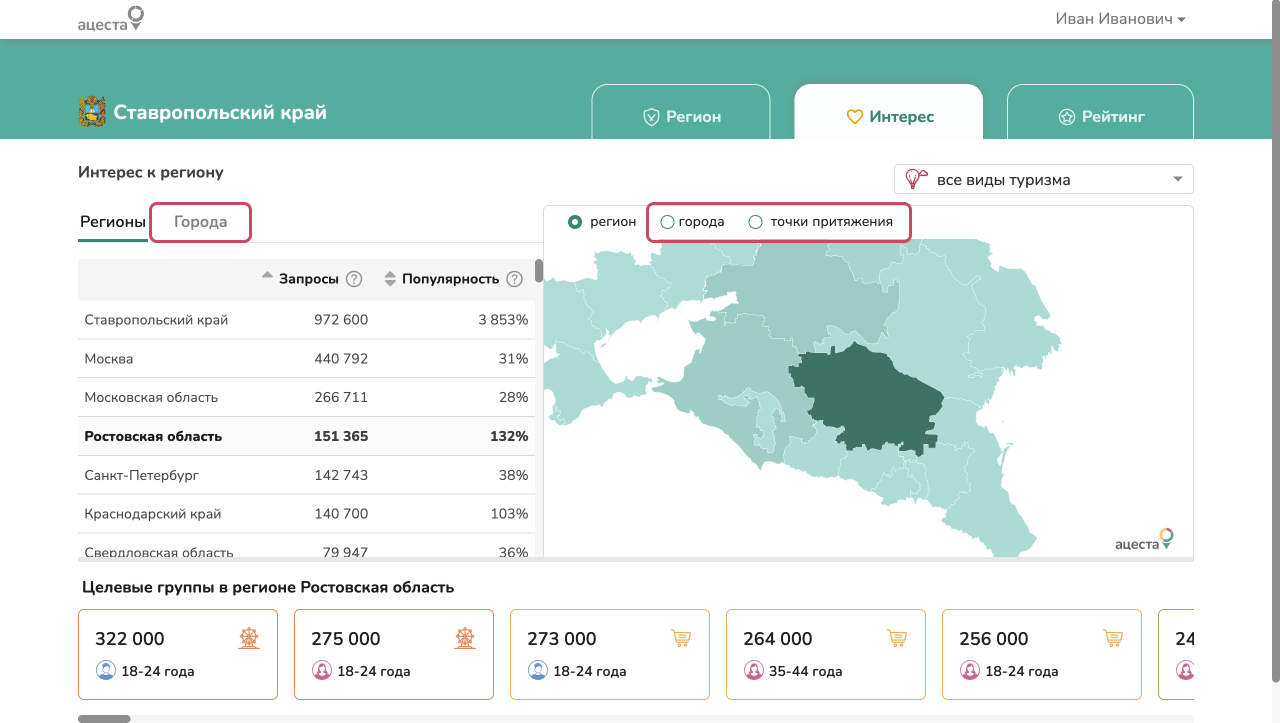Click the sort arrow beside Запросы

pyautogui.click(x=267, y=275)
